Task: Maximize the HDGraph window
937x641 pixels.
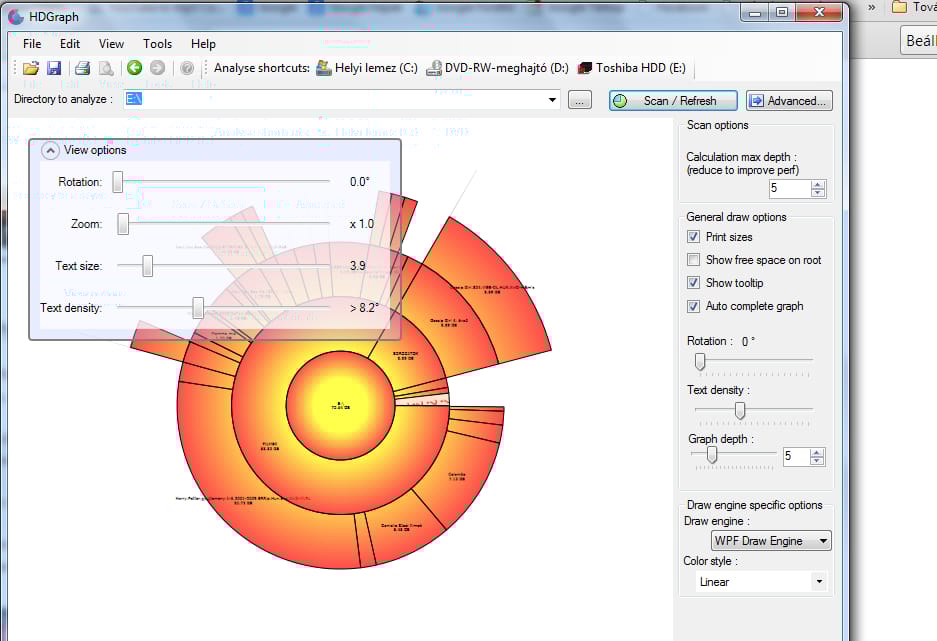Action: (x=782, y=13)
